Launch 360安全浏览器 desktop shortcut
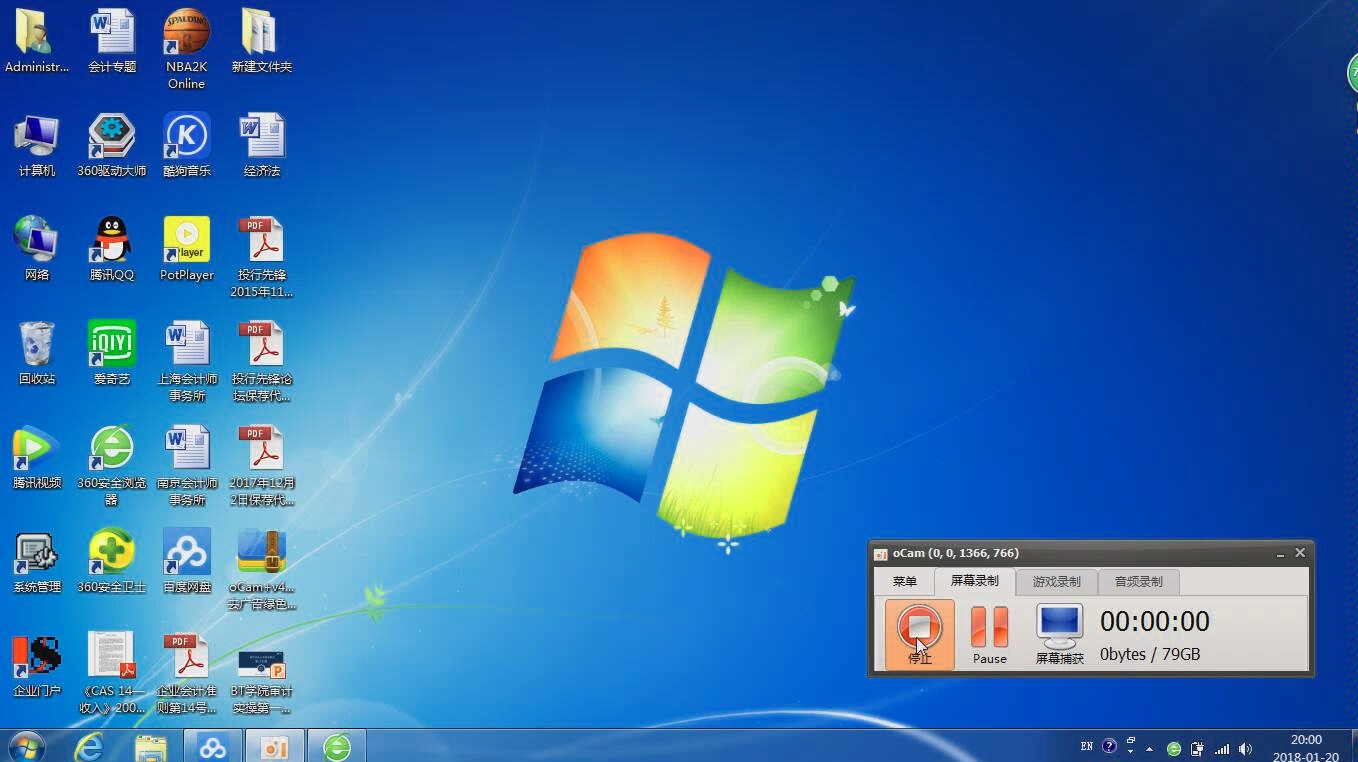 click(112, 465)
